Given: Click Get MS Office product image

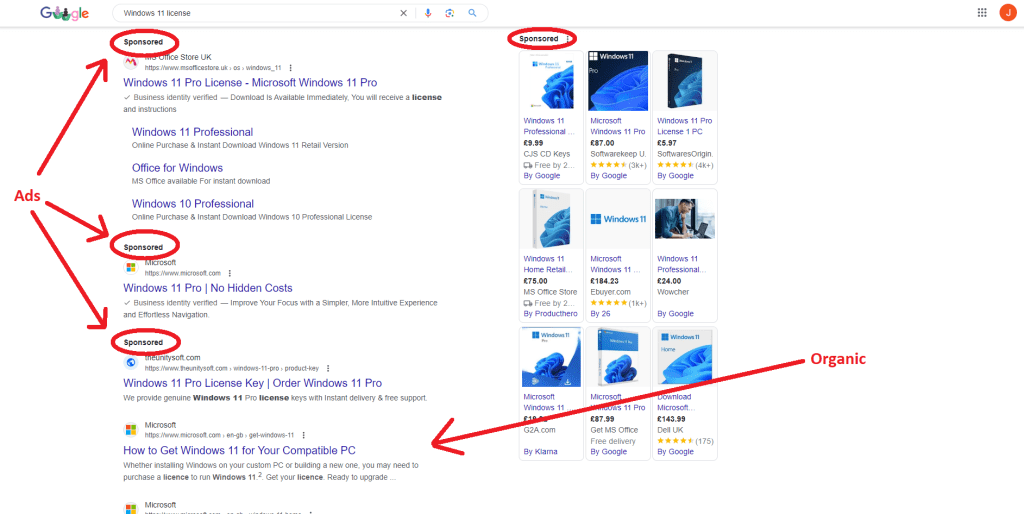Looking at the screenshot, I should [x=618, y=358].
